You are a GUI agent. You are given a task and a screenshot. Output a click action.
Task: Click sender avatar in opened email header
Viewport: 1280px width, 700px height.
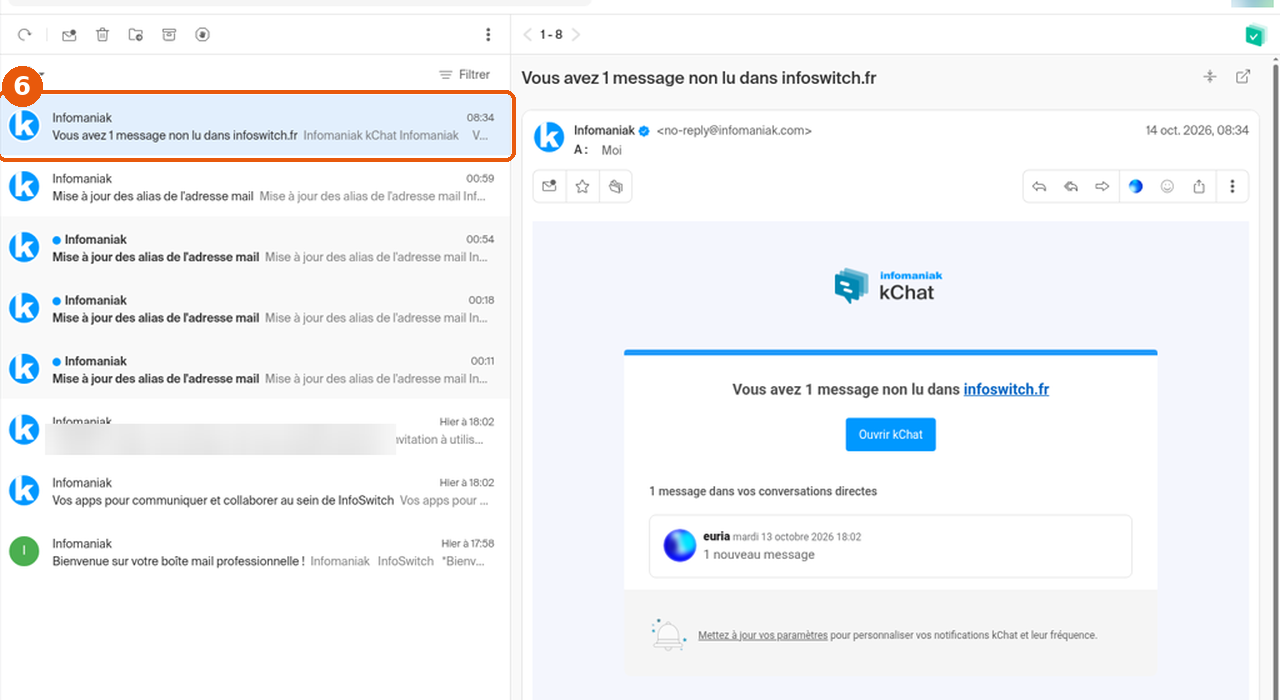click(549, 137)
